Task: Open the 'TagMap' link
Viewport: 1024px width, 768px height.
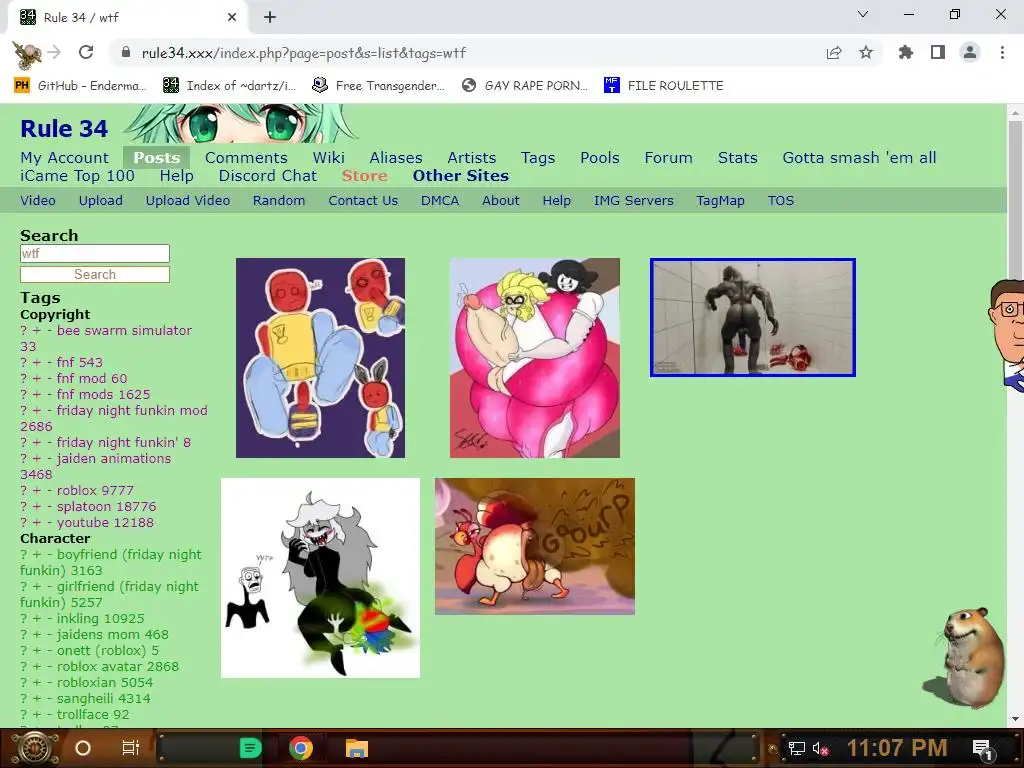Action: pyautogui.click(x=720, y=201)
